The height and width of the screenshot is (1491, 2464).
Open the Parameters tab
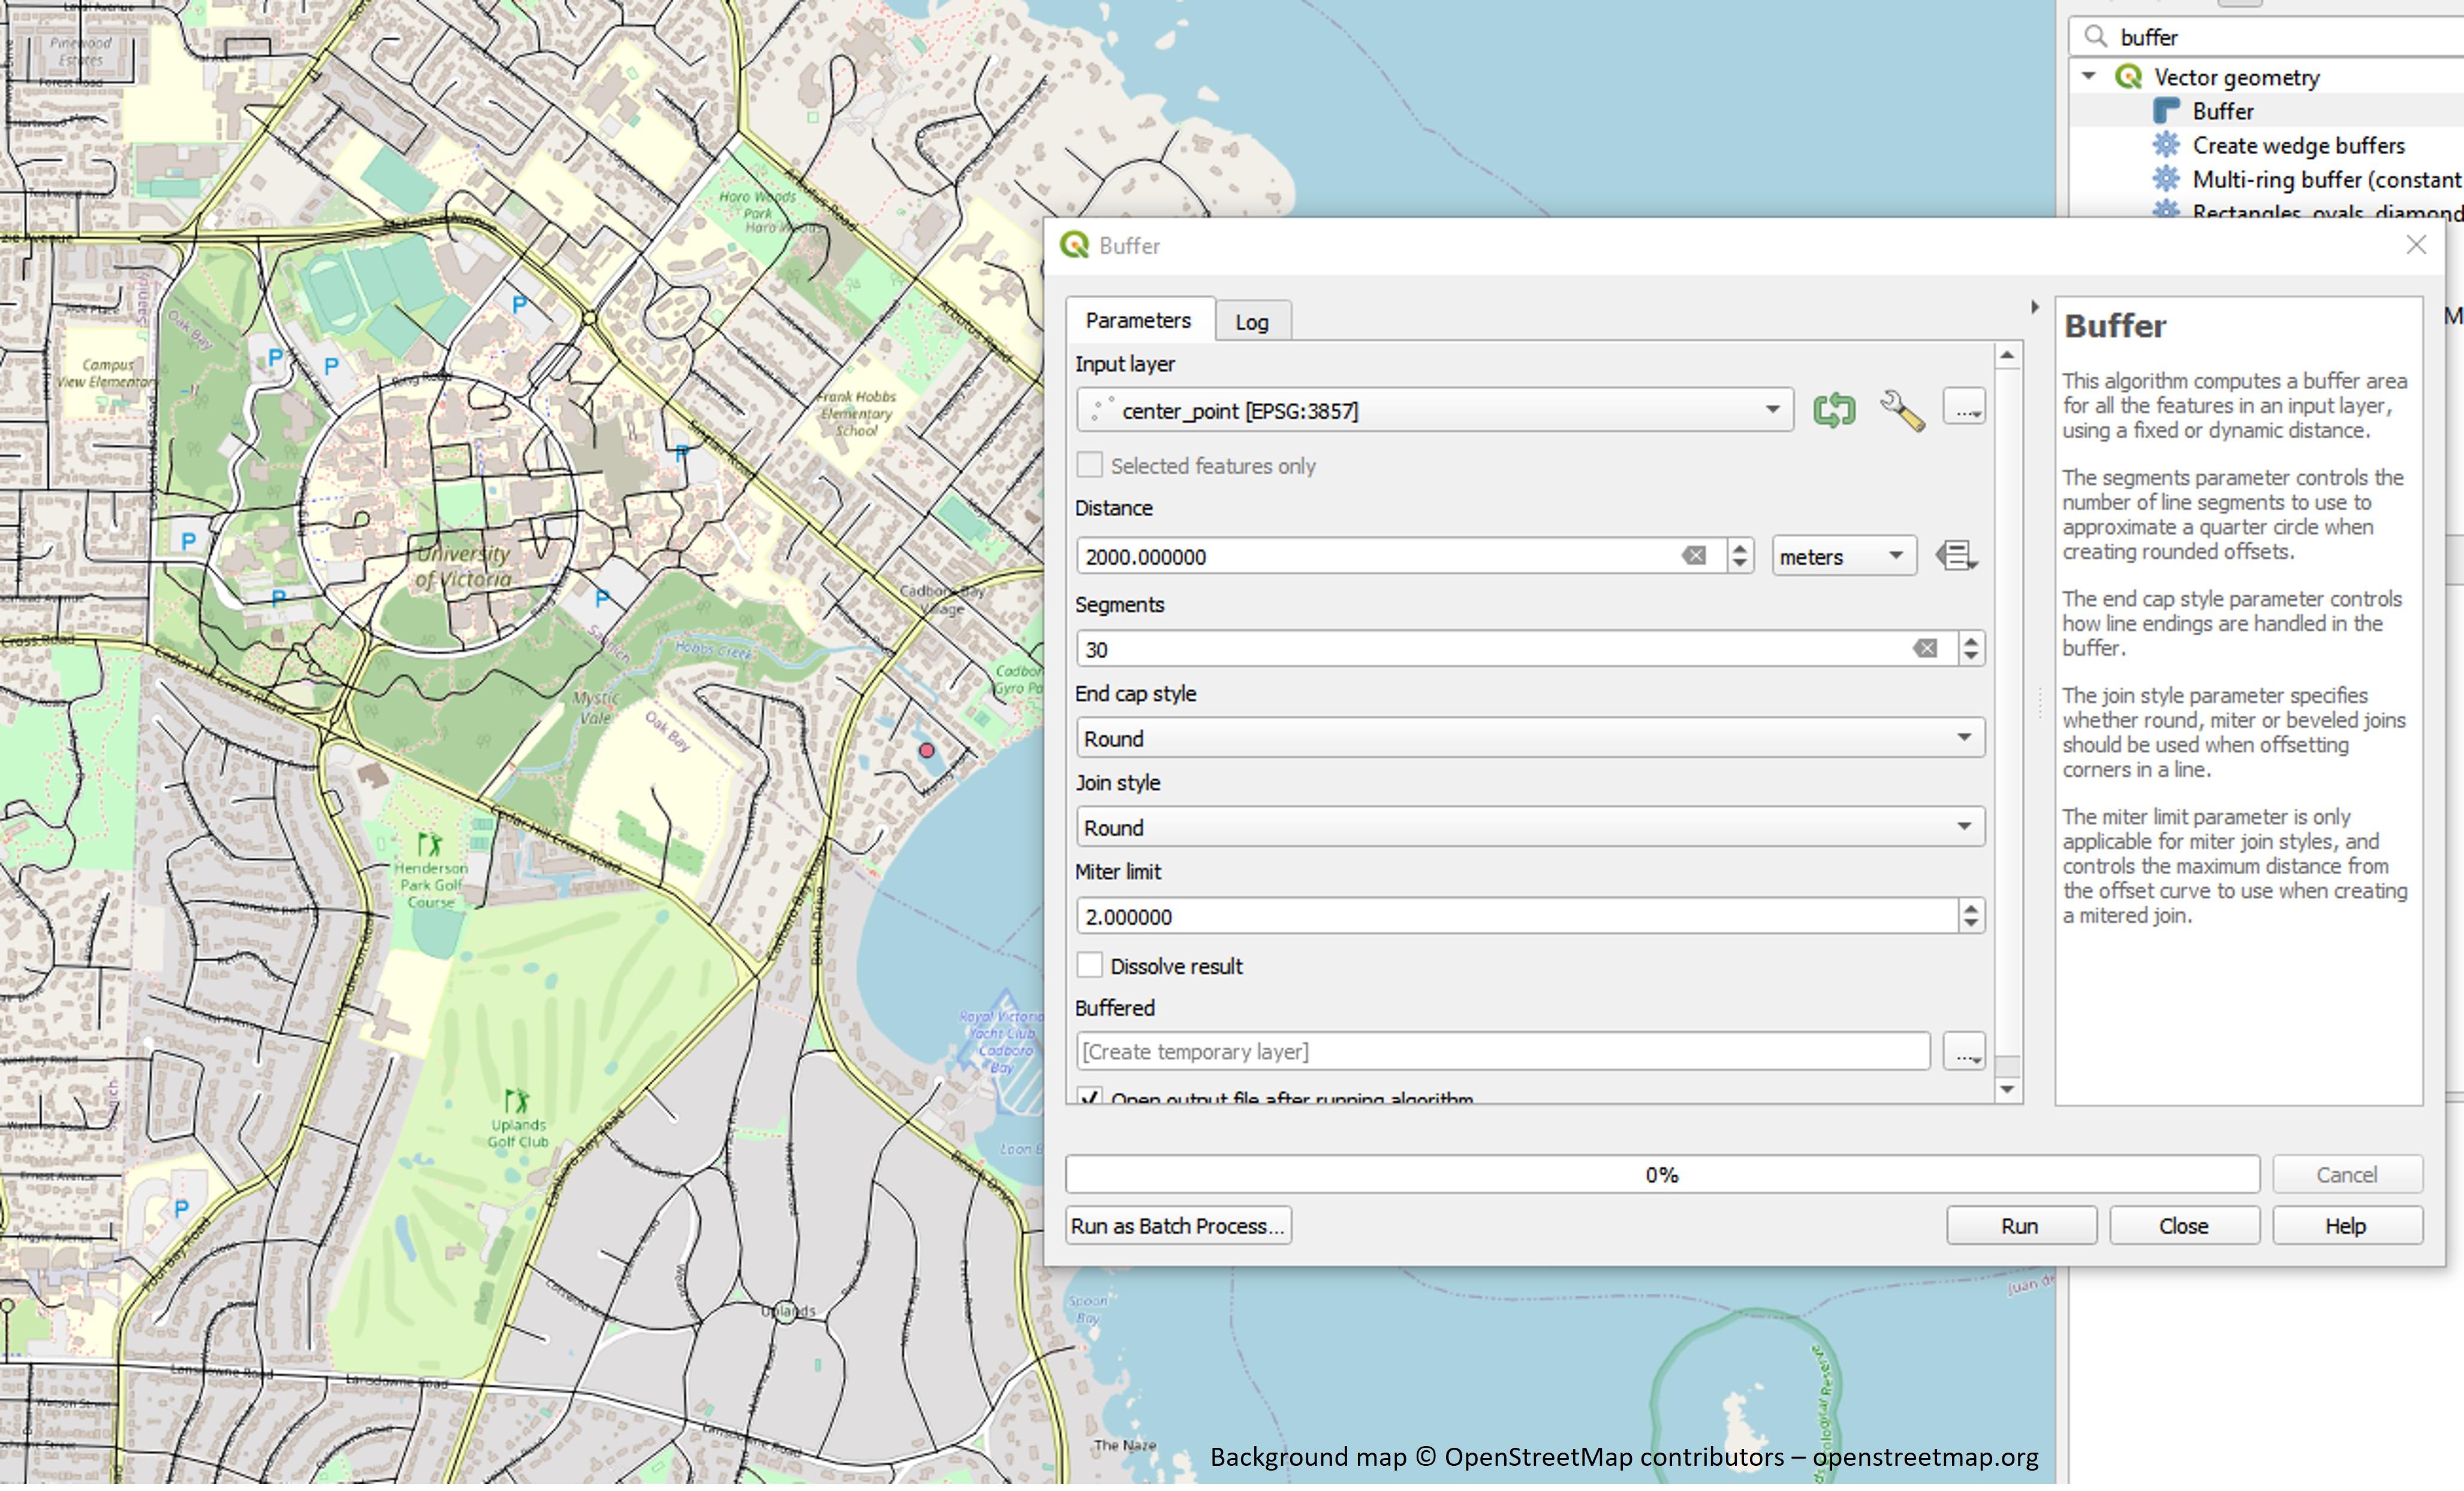(x=1138, y=321)
